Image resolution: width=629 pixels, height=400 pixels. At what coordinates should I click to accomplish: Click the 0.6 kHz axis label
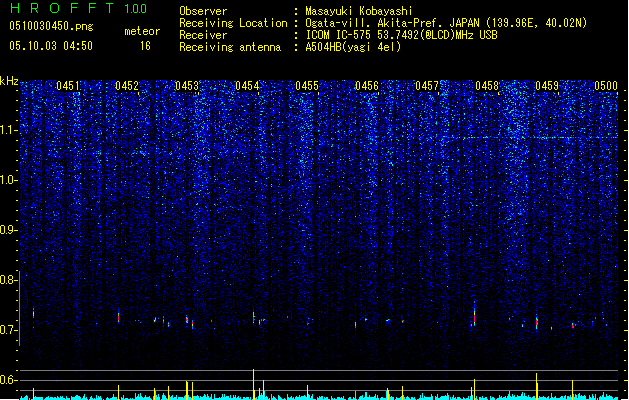9,380
